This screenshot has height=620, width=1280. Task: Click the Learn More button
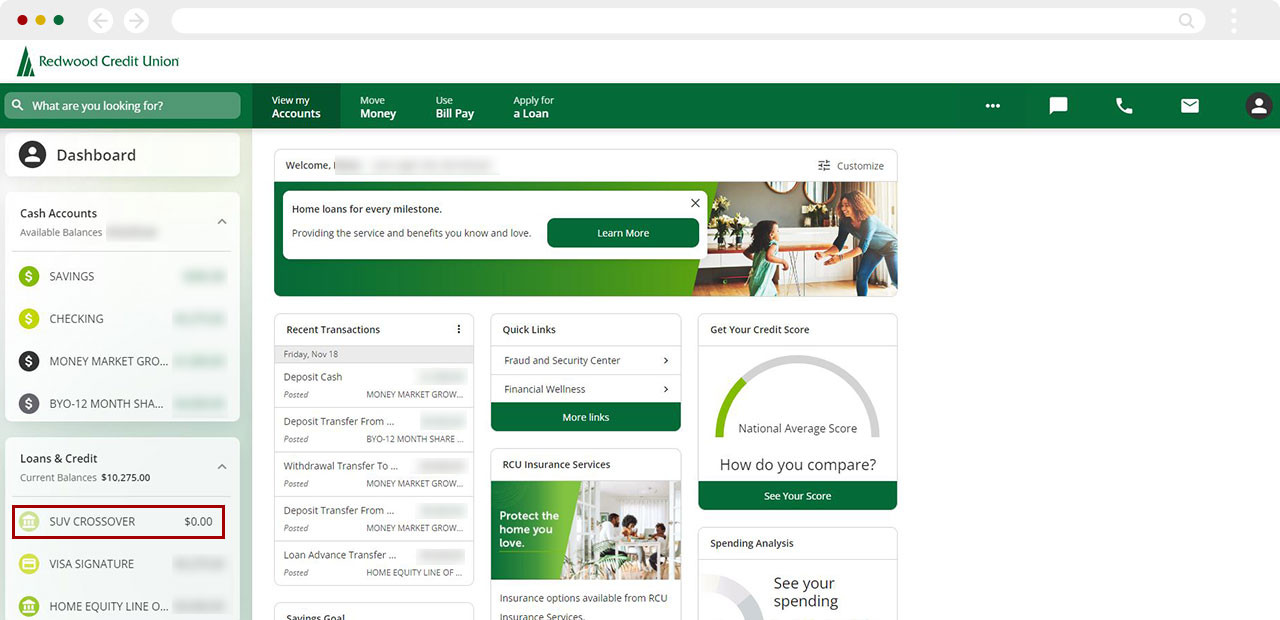[623, 233]
